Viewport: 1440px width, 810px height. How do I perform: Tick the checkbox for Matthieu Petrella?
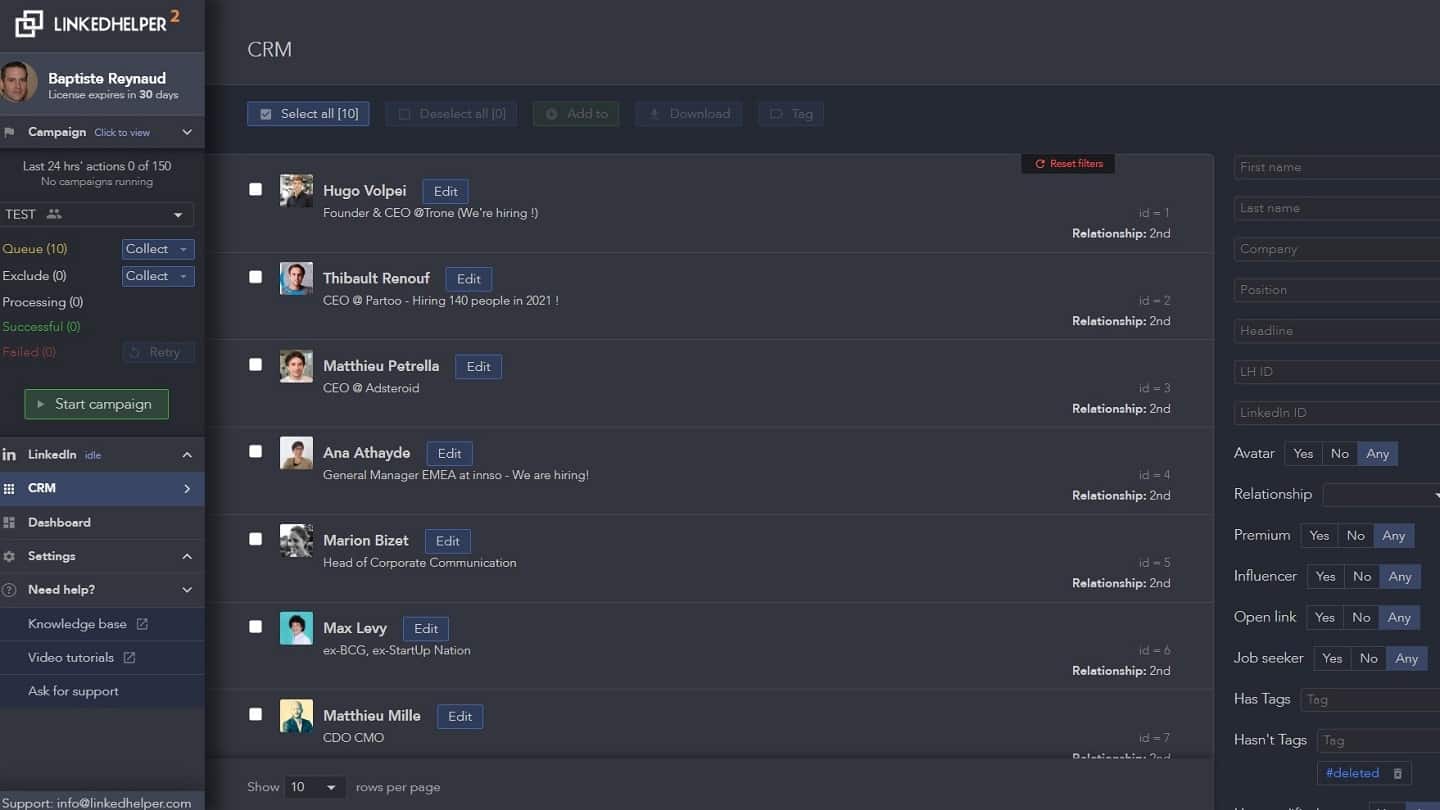click(x=256, y=364)
